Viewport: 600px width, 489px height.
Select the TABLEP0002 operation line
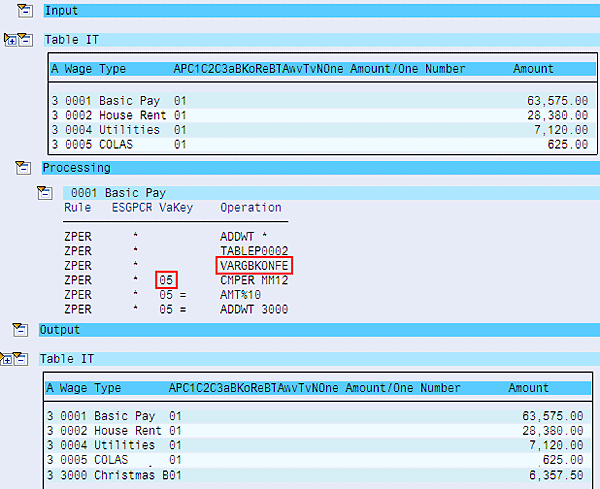click(x=253, y=251)
